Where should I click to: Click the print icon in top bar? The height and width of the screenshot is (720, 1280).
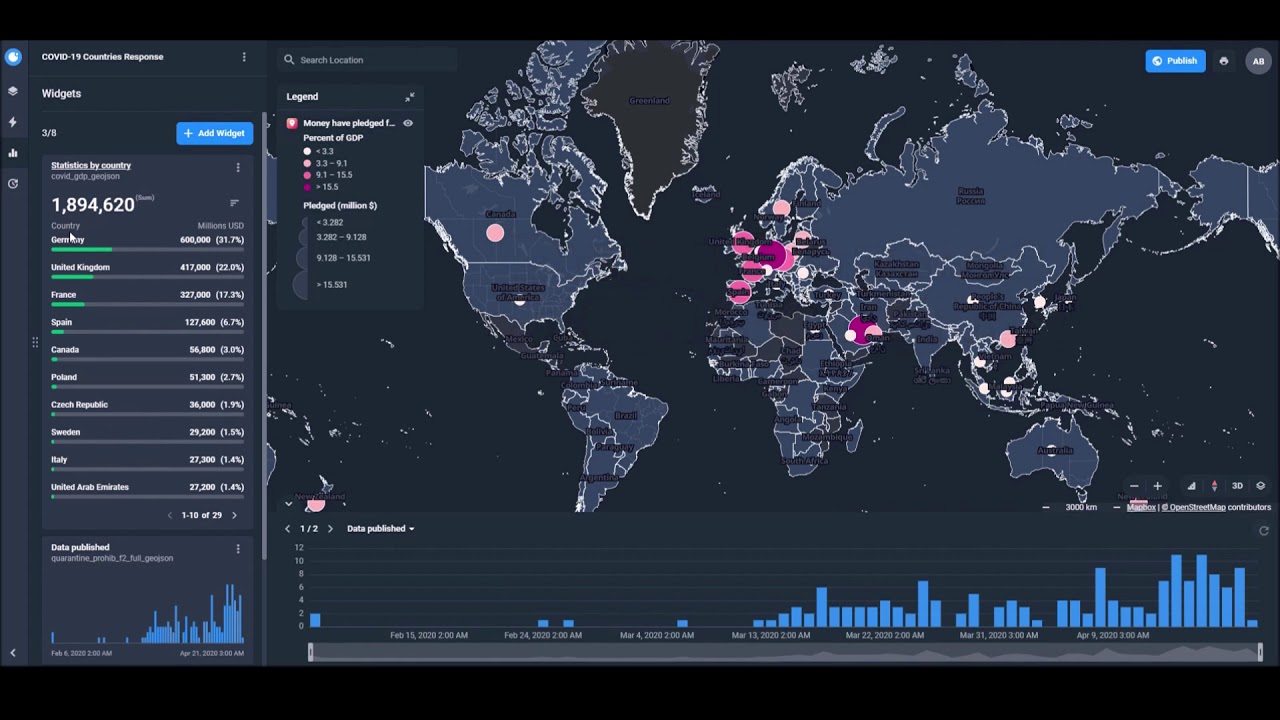click(1223, 61)
